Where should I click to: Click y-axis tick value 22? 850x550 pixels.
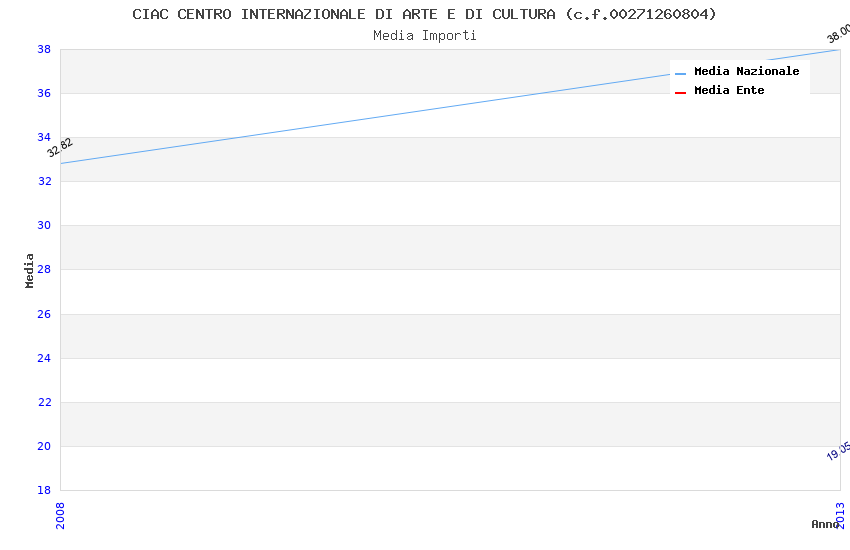tap(44, 402)
